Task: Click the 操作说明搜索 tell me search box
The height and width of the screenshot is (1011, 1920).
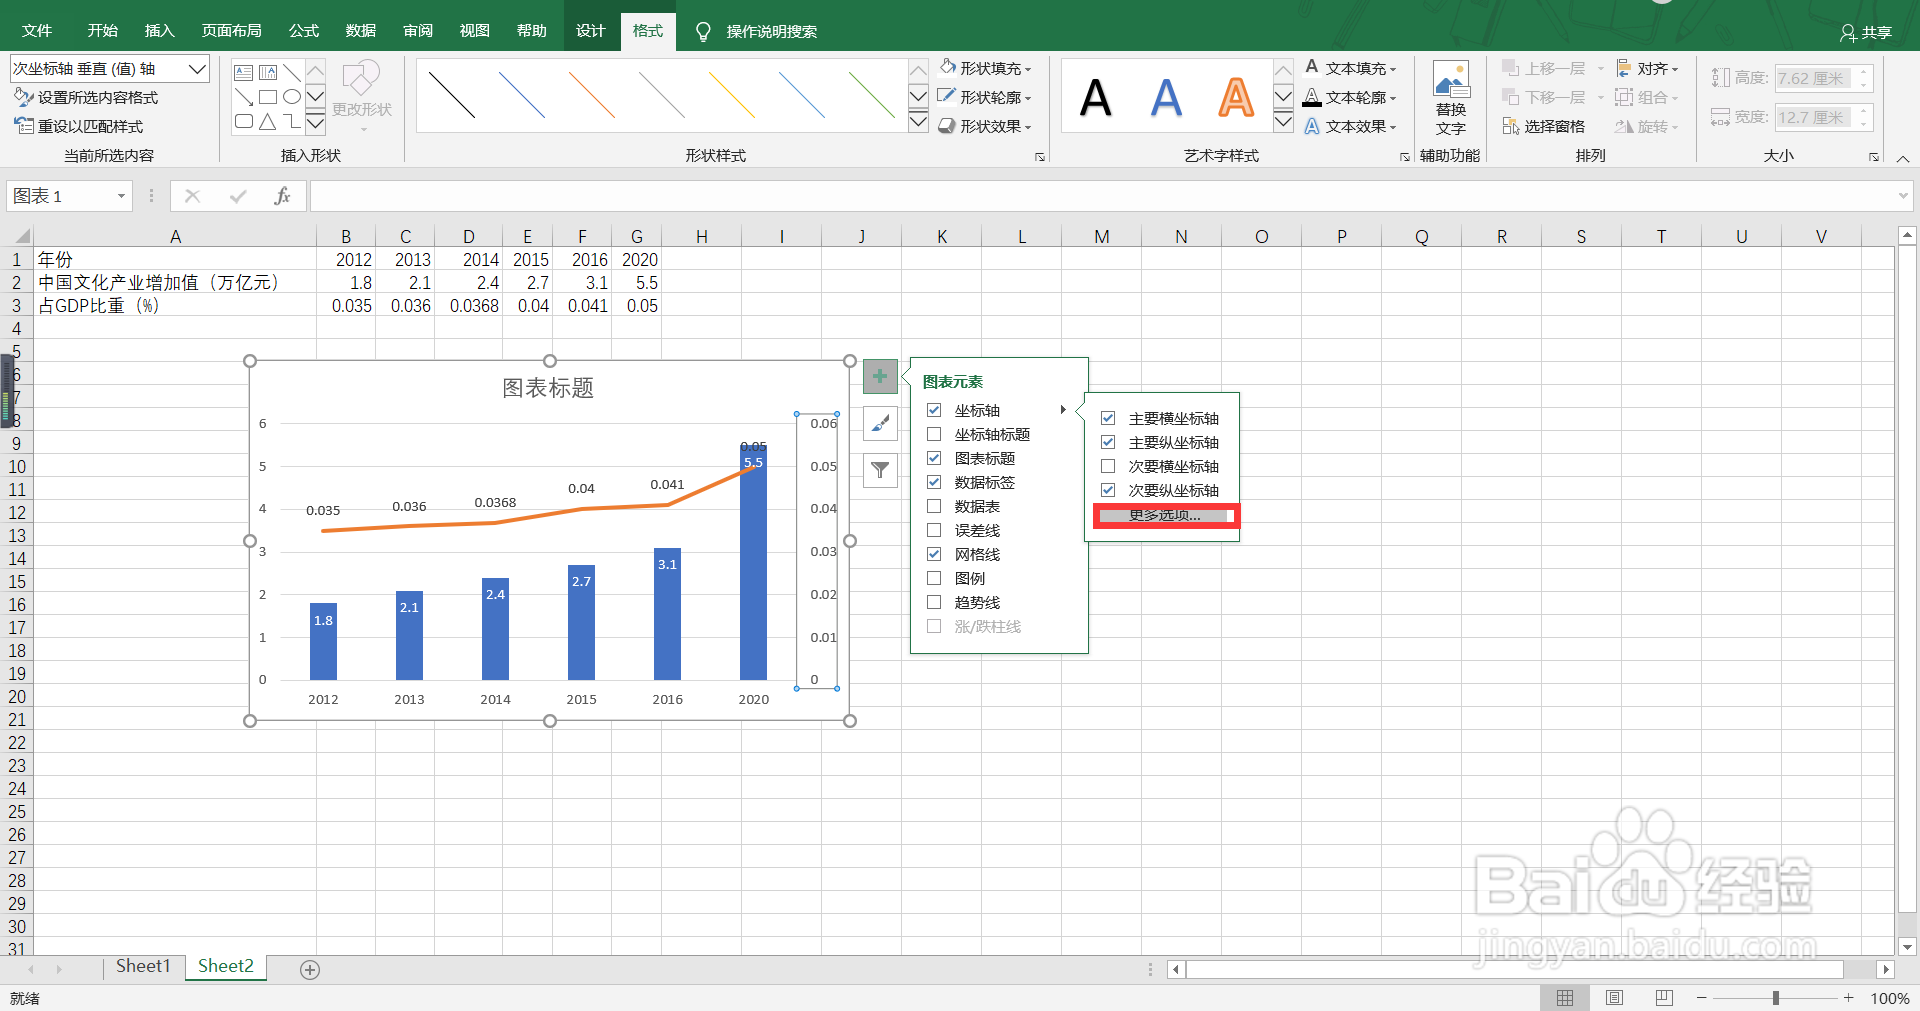Action: tap(772, 32)
